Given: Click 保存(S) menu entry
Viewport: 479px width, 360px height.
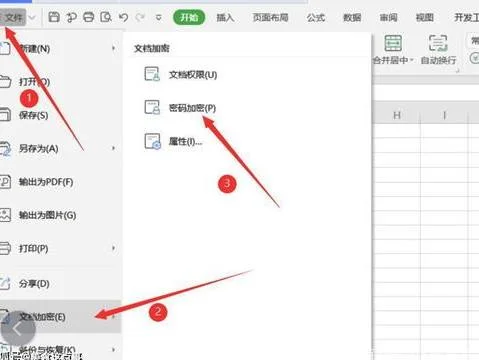Looking at the screenshot, I should pyautogui.click(x=60, y=115).
